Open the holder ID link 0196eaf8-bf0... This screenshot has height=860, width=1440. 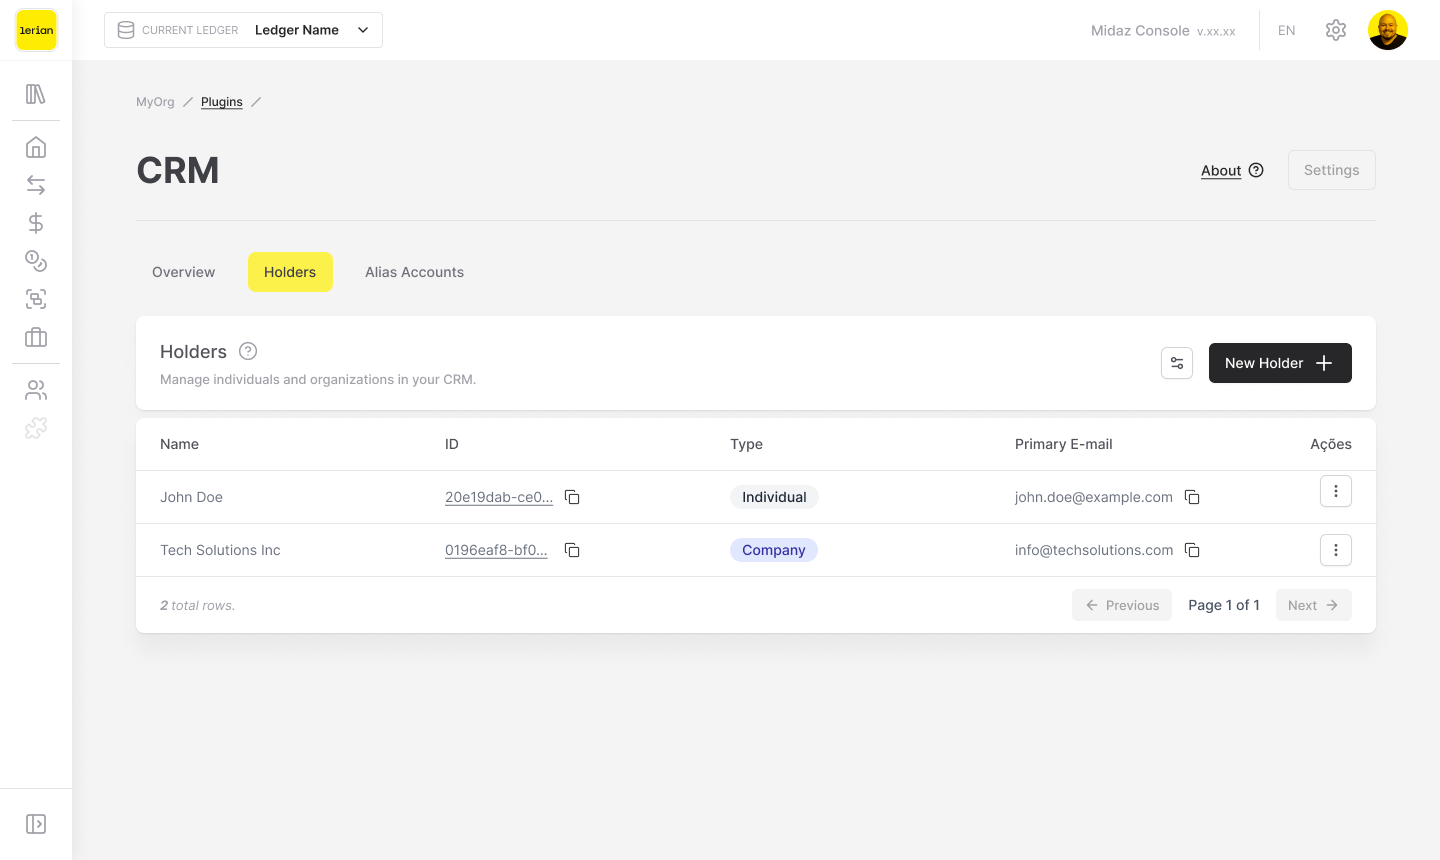(496, 550)
